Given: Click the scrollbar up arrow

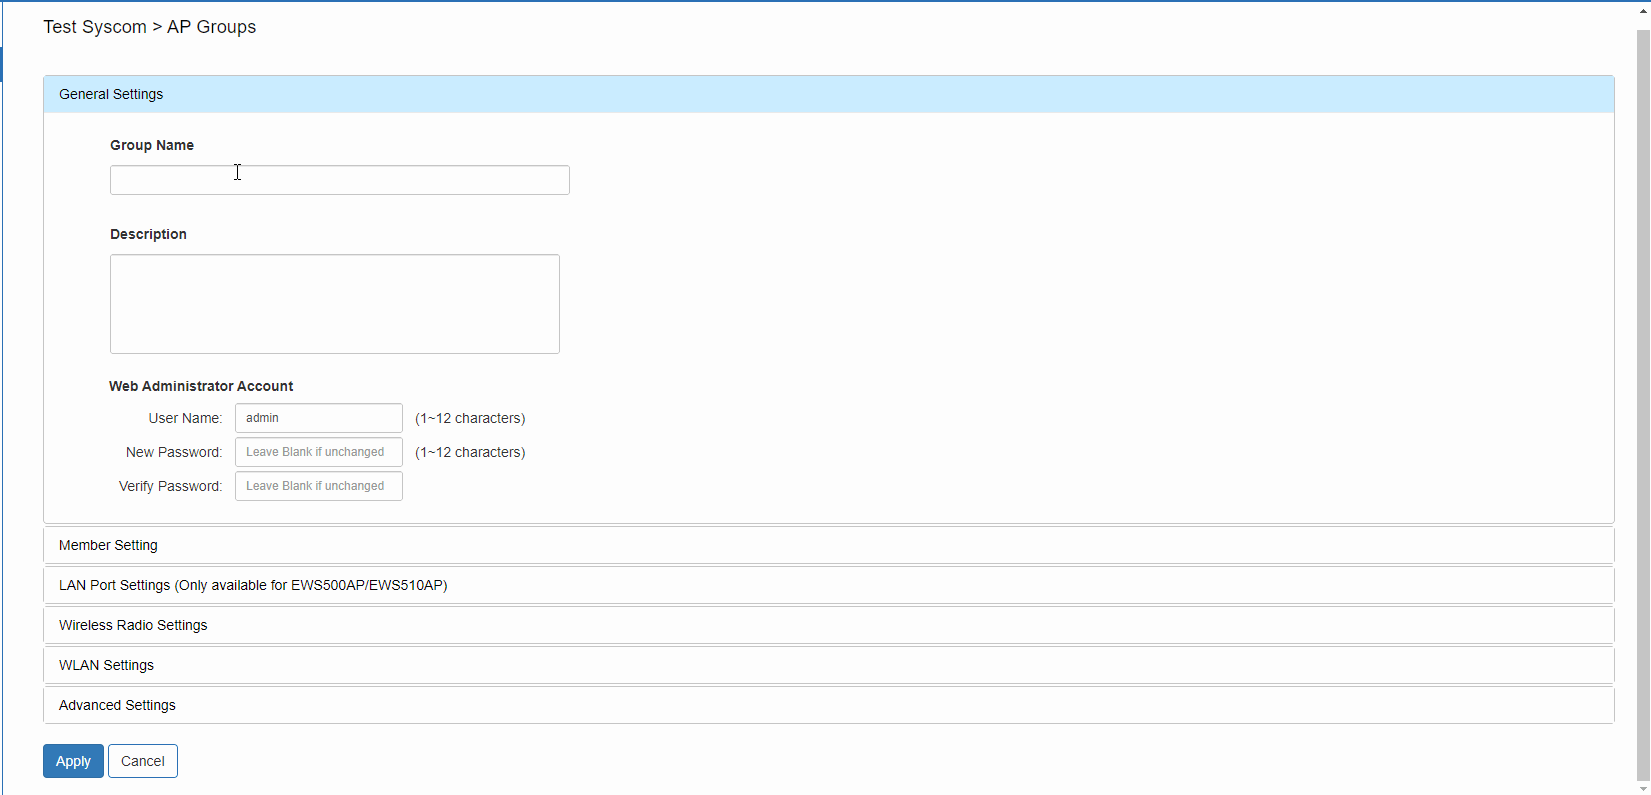Looking at the screenshot, I should 1643,10.
